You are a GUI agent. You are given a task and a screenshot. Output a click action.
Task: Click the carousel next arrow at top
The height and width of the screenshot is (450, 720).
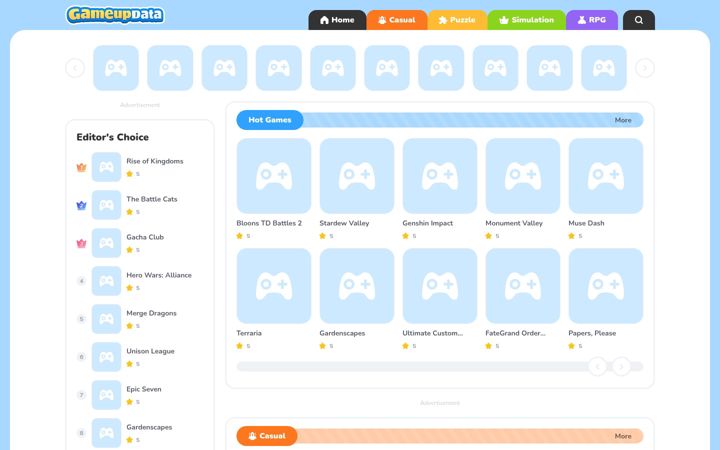pyautogui.click(x=645, y=68)
